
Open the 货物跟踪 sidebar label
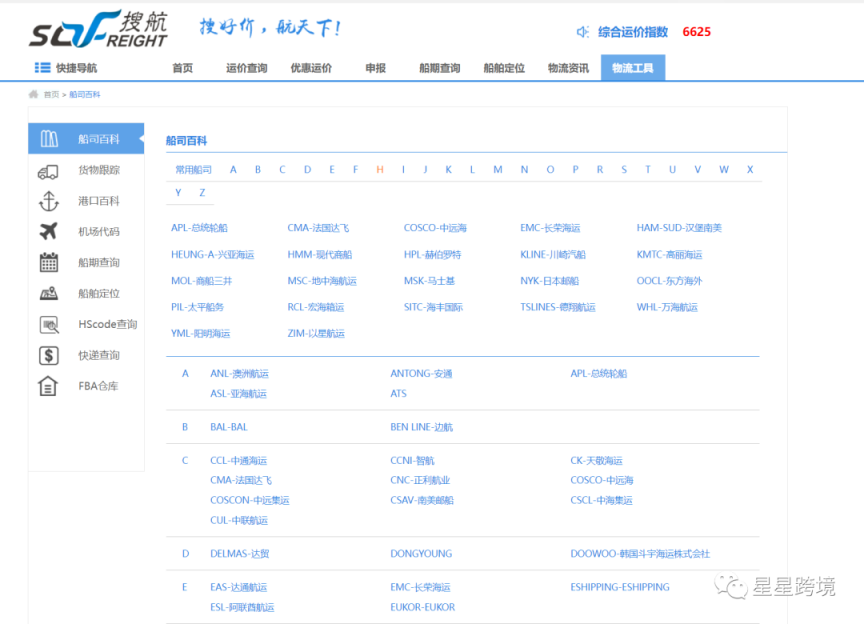99,170
